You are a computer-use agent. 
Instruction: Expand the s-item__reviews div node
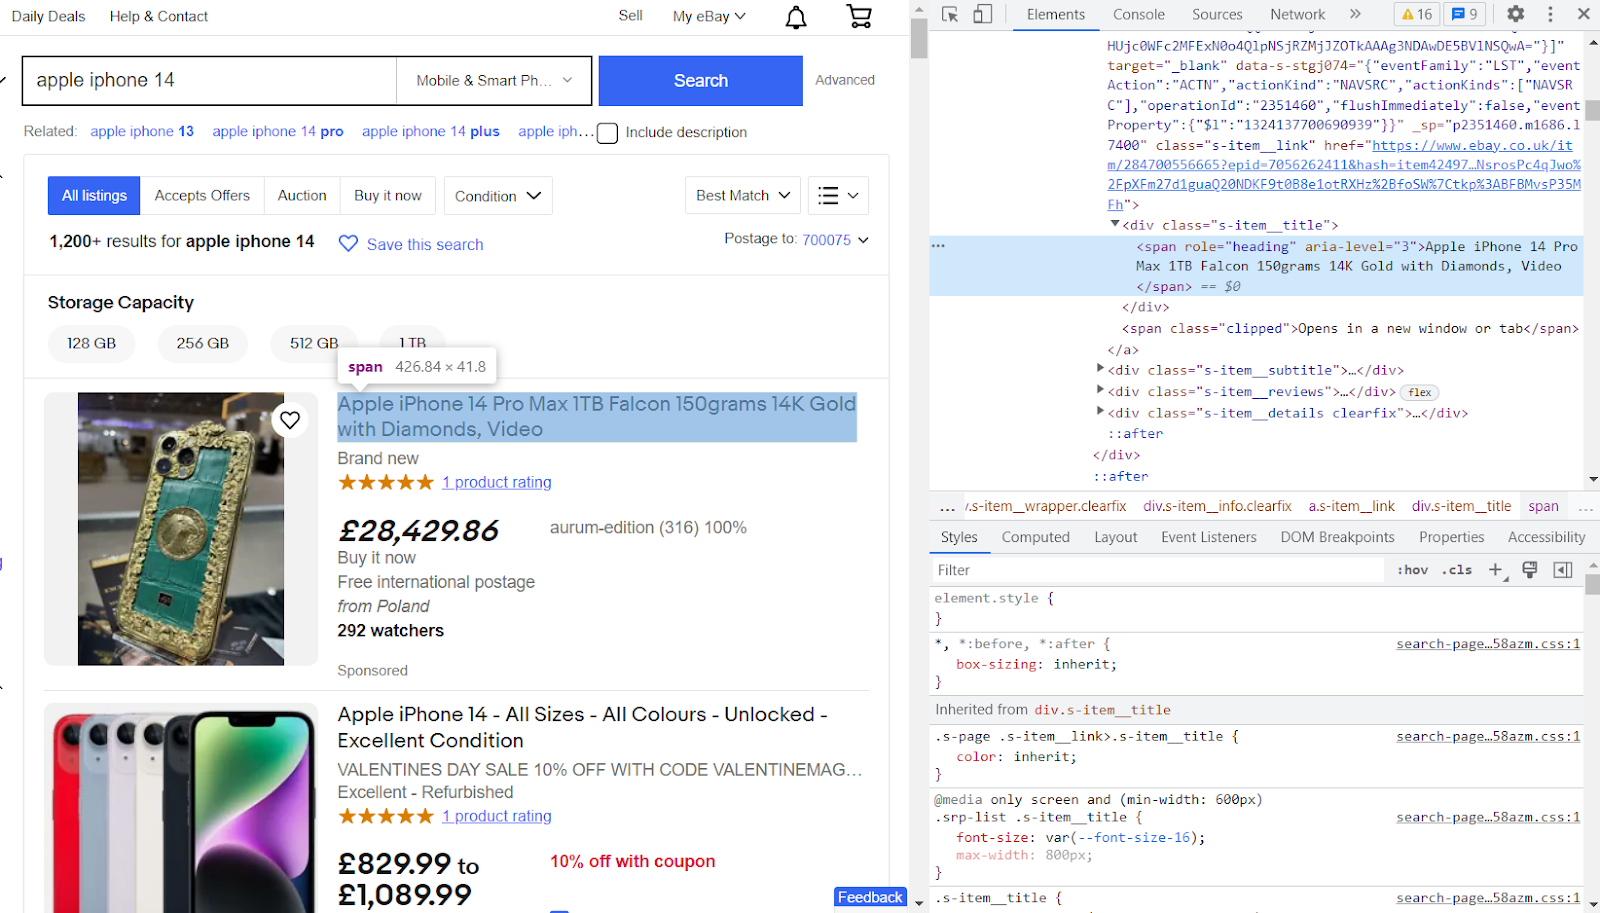1101,391
